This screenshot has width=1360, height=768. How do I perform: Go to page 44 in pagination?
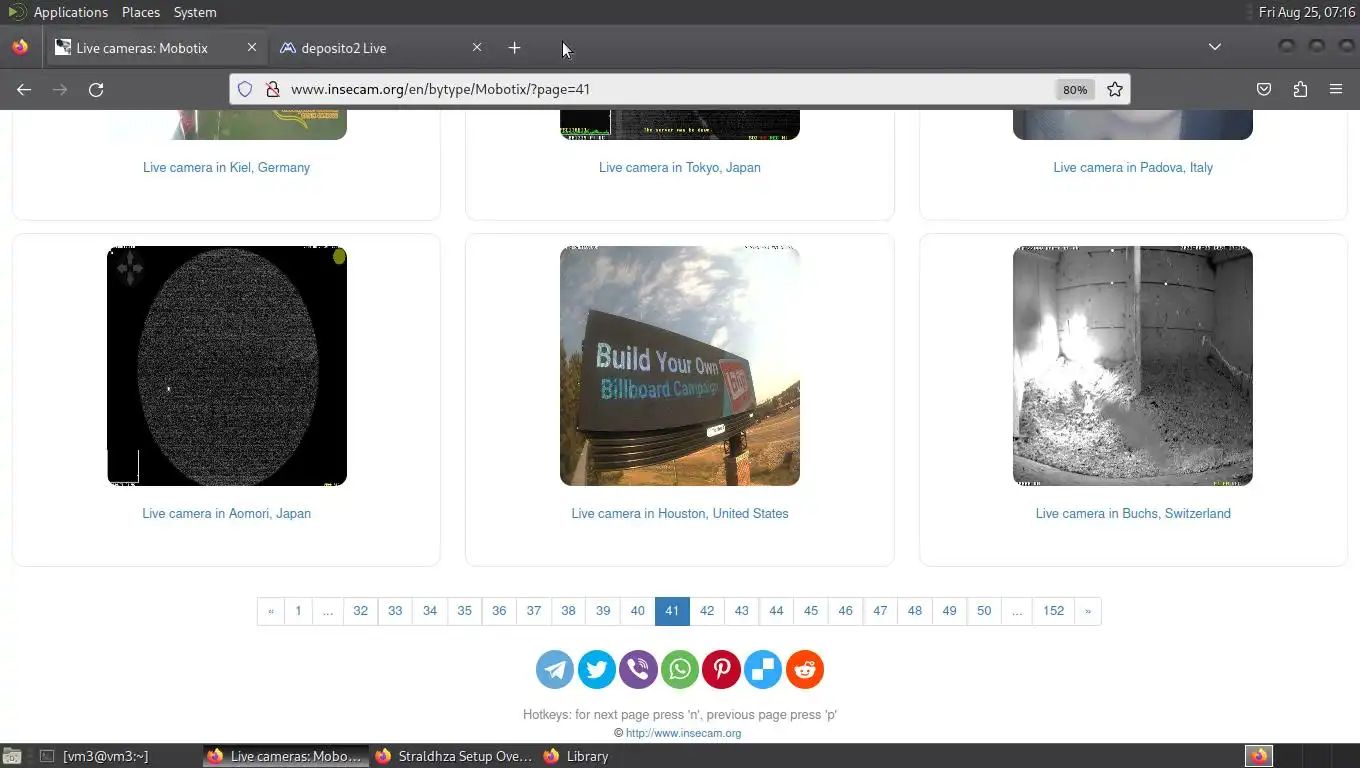coord(776,611)
